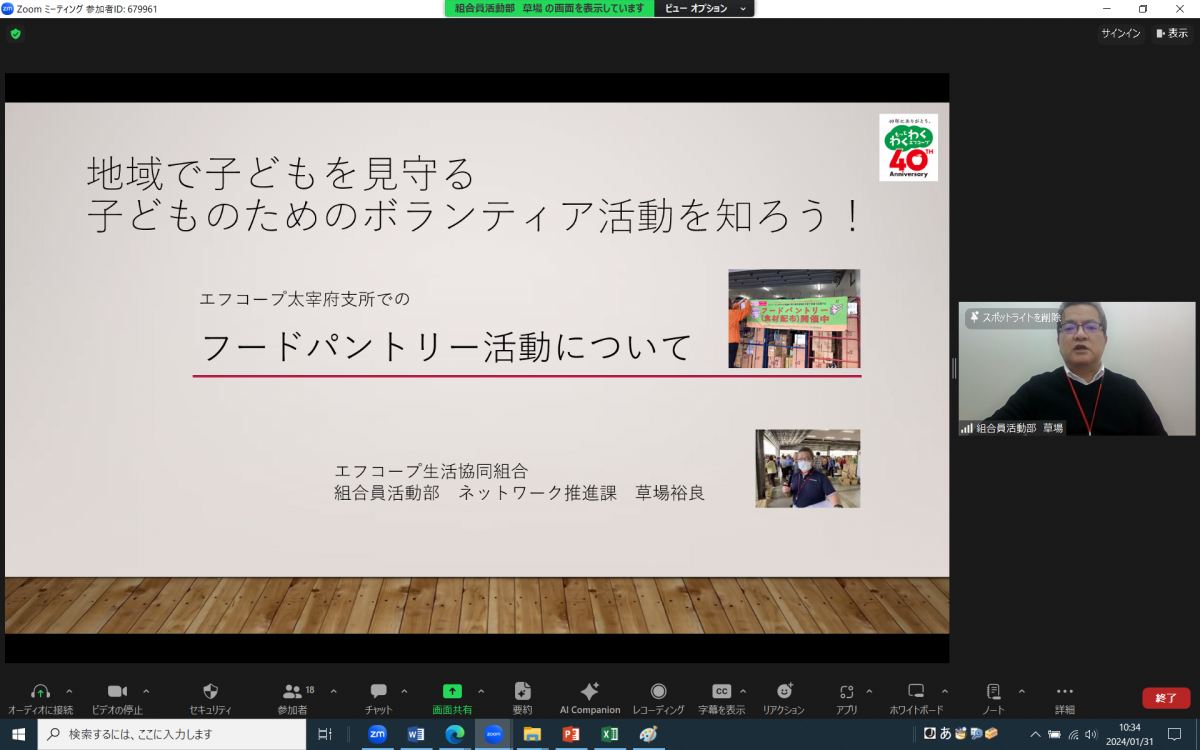
Task: Expand video options arrow
Action: 146,690
